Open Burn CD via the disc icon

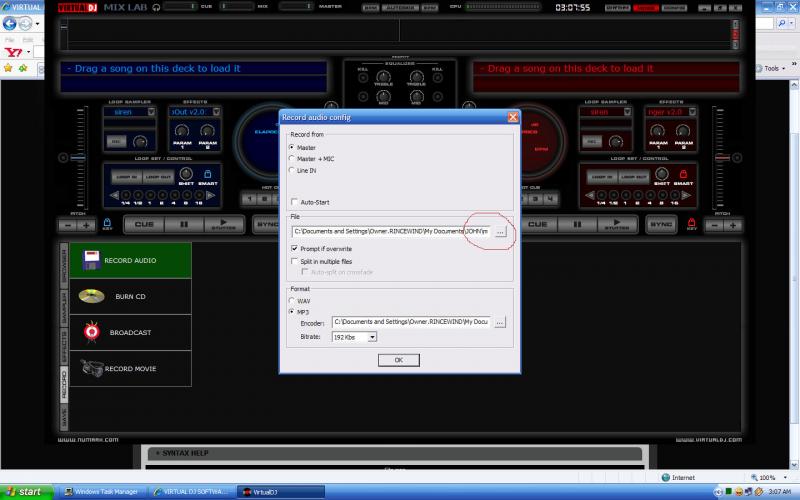[92, 296]
